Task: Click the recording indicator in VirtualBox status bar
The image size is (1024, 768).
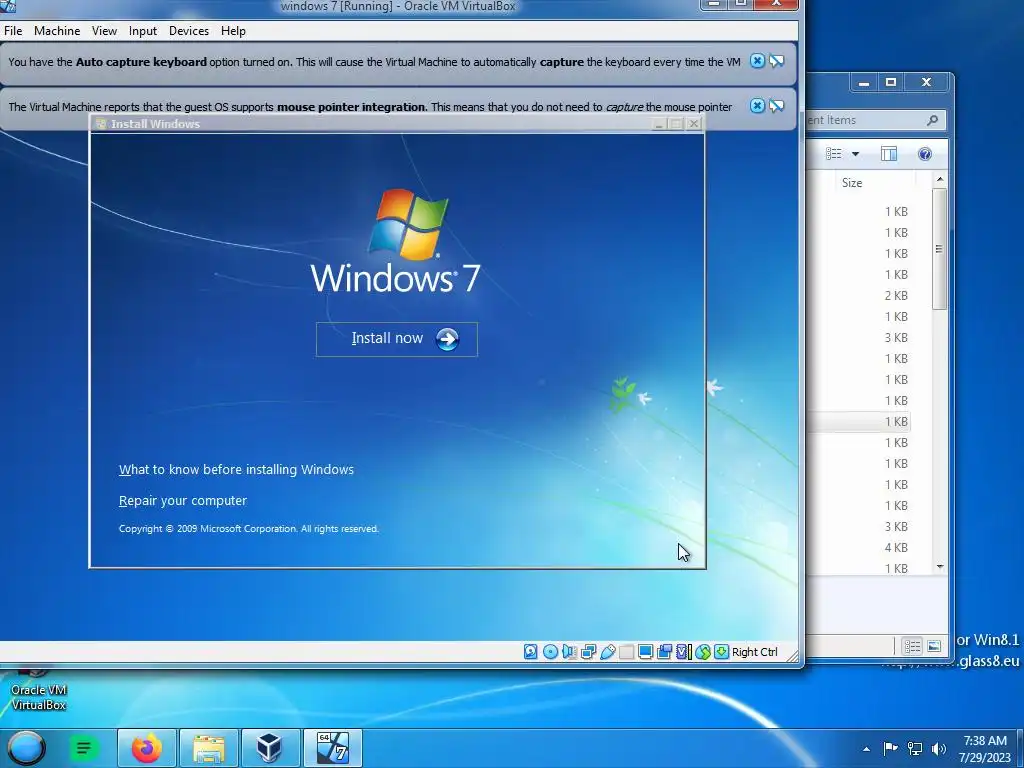Action: [x=664, y=652]
